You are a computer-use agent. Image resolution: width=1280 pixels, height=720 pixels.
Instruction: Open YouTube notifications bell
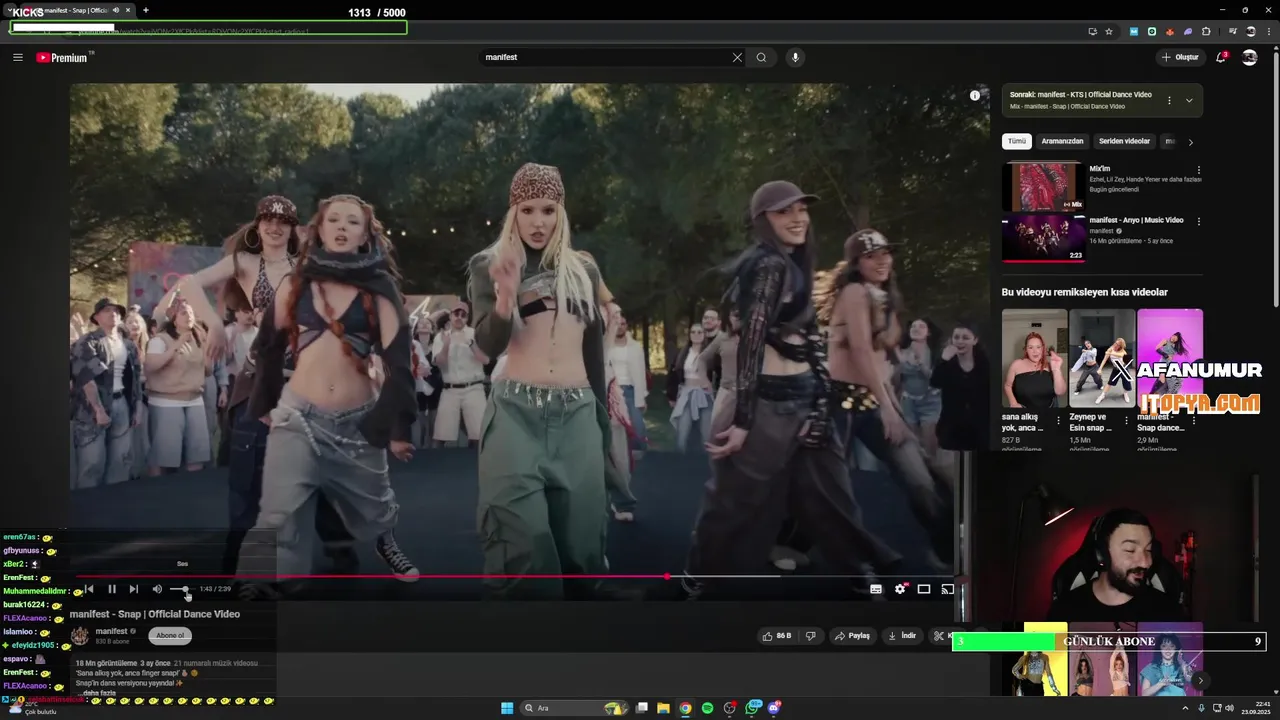click(x=1221, y=57)
